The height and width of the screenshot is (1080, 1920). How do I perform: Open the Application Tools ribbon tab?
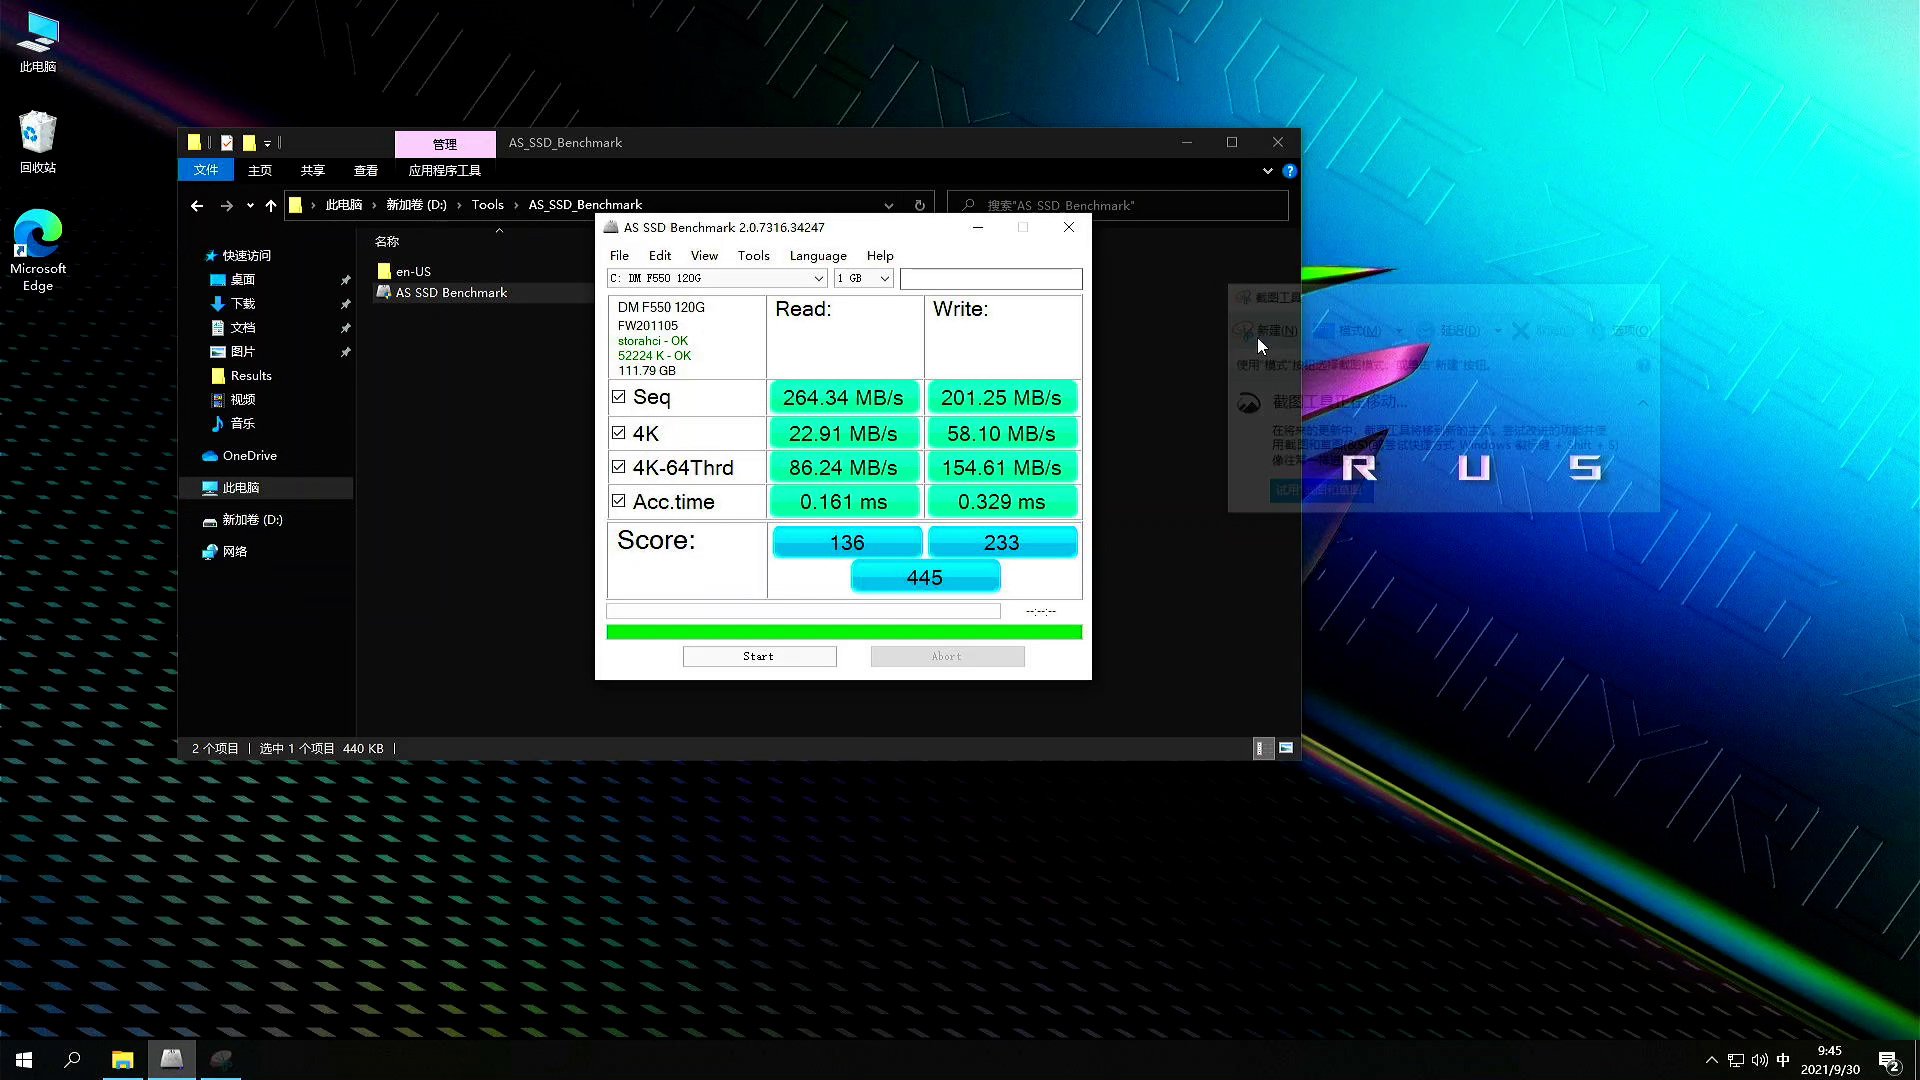[x=444, y=171]
